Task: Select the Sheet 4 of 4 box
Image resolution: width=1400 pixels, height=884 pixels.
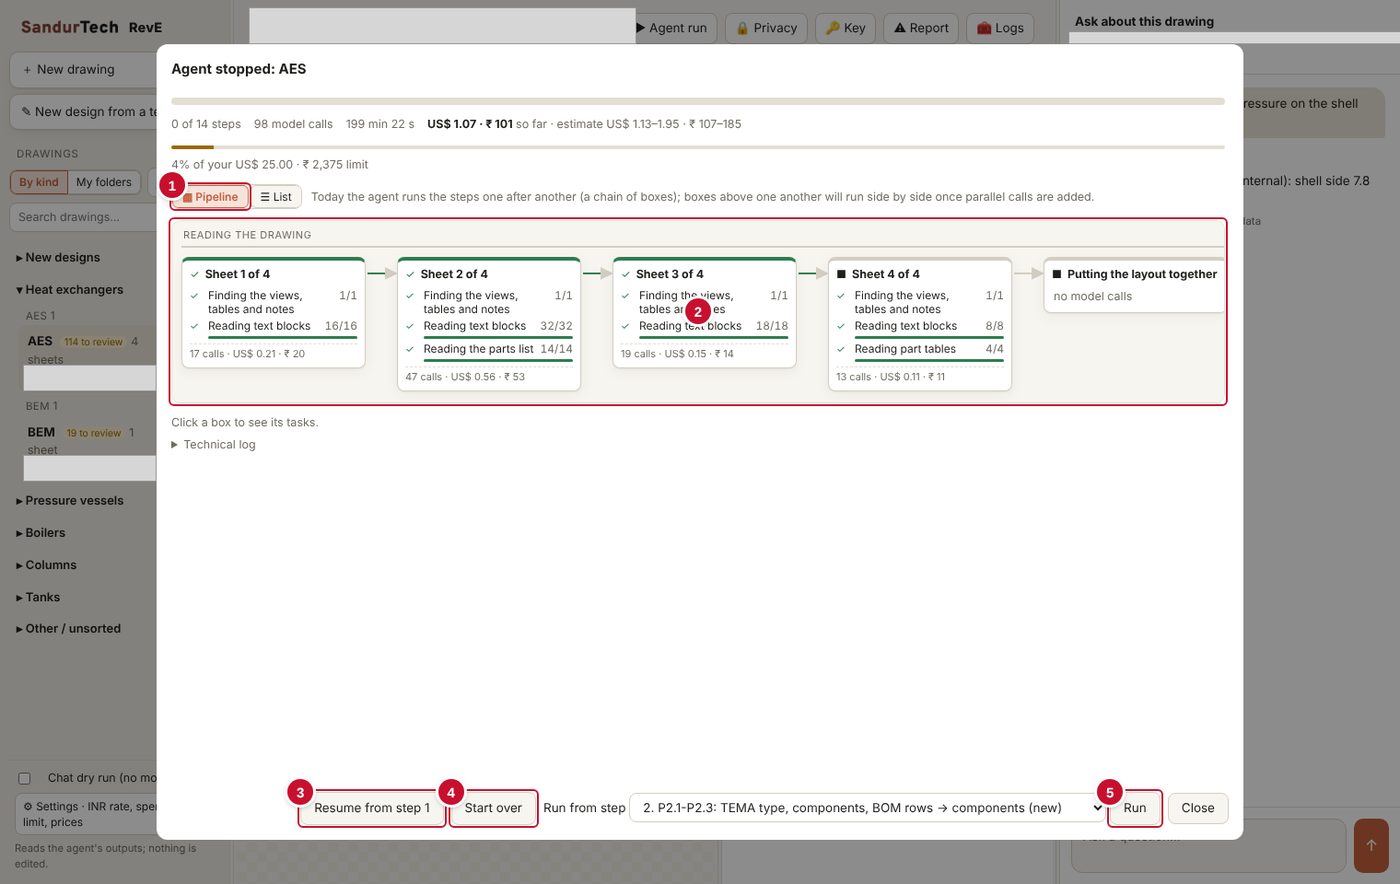Action: [x=920, y=324]
